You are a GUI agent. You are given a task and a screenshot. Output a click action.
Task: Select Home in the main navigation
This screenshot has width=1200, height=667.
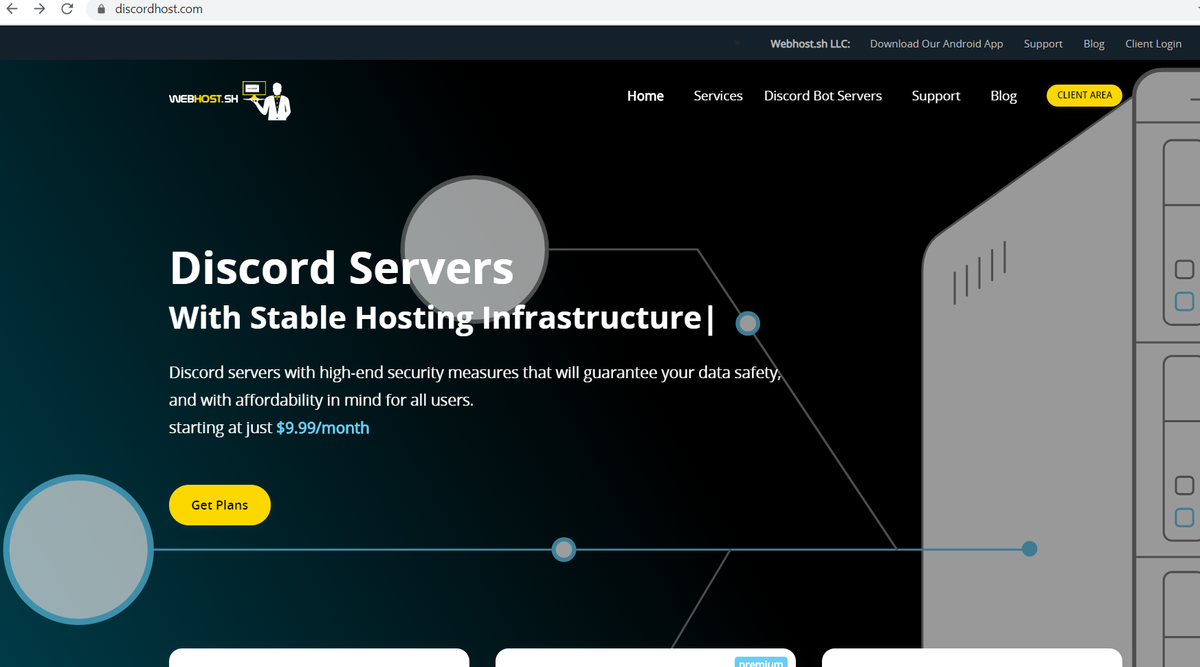coord(645,96)
